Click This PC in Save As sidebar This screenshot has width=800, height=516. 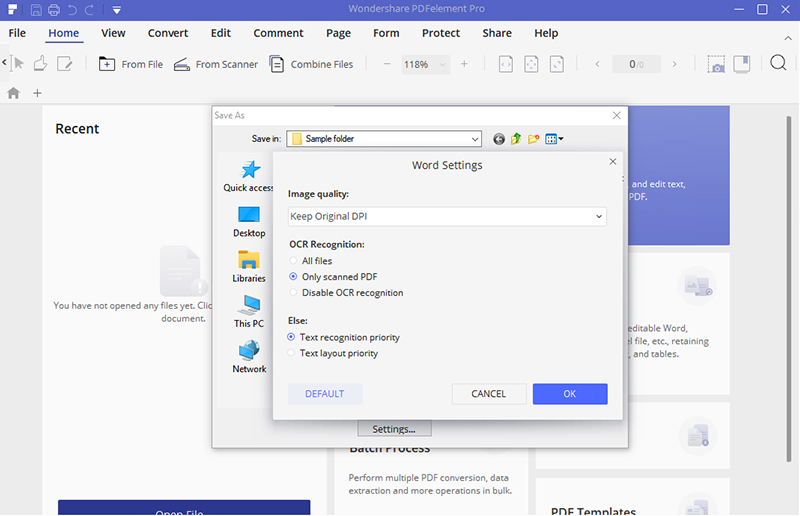pos(249,311)
